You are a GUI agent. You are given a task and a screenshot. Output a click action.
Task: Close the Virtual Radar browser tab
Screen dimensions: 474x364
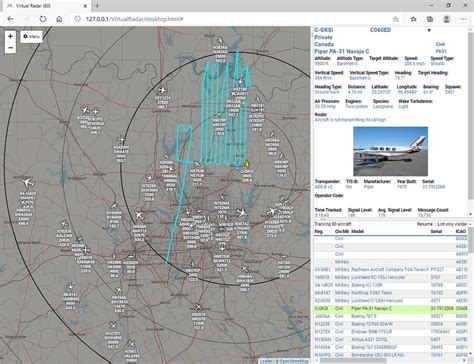85,6
